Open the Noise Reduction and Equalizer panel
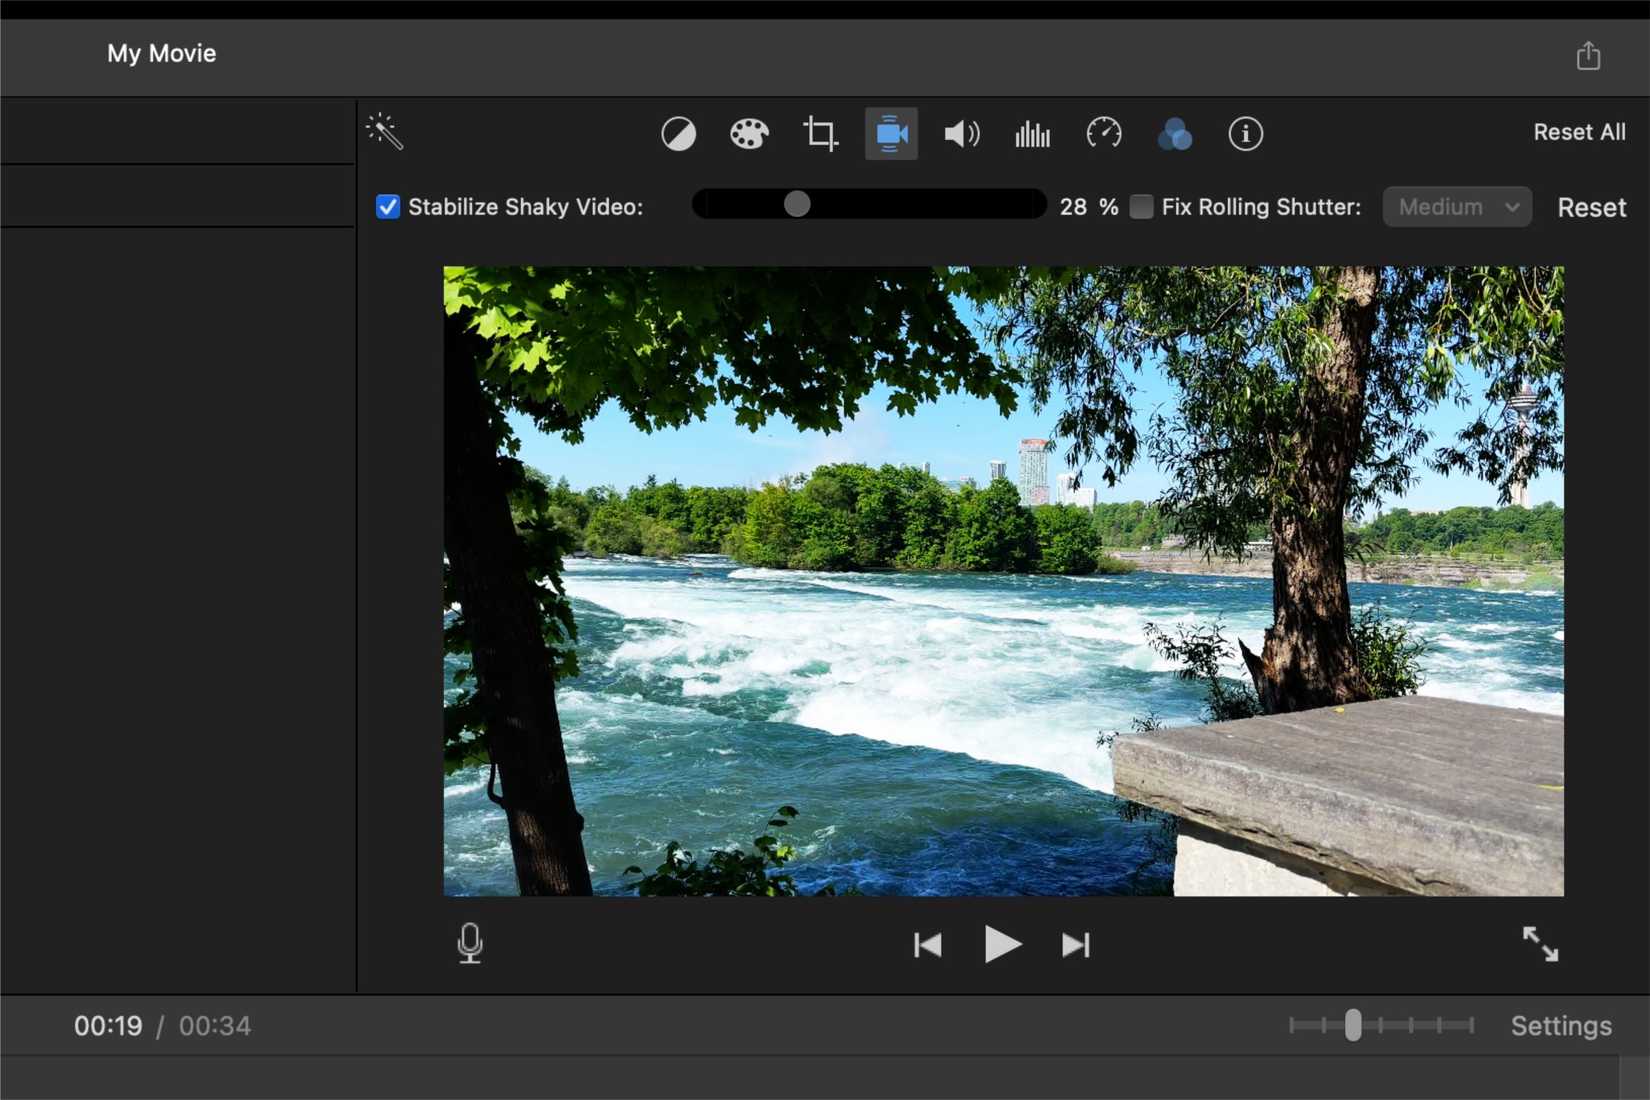This screenshot has height=1100, width=1650. coord(1032,133)
